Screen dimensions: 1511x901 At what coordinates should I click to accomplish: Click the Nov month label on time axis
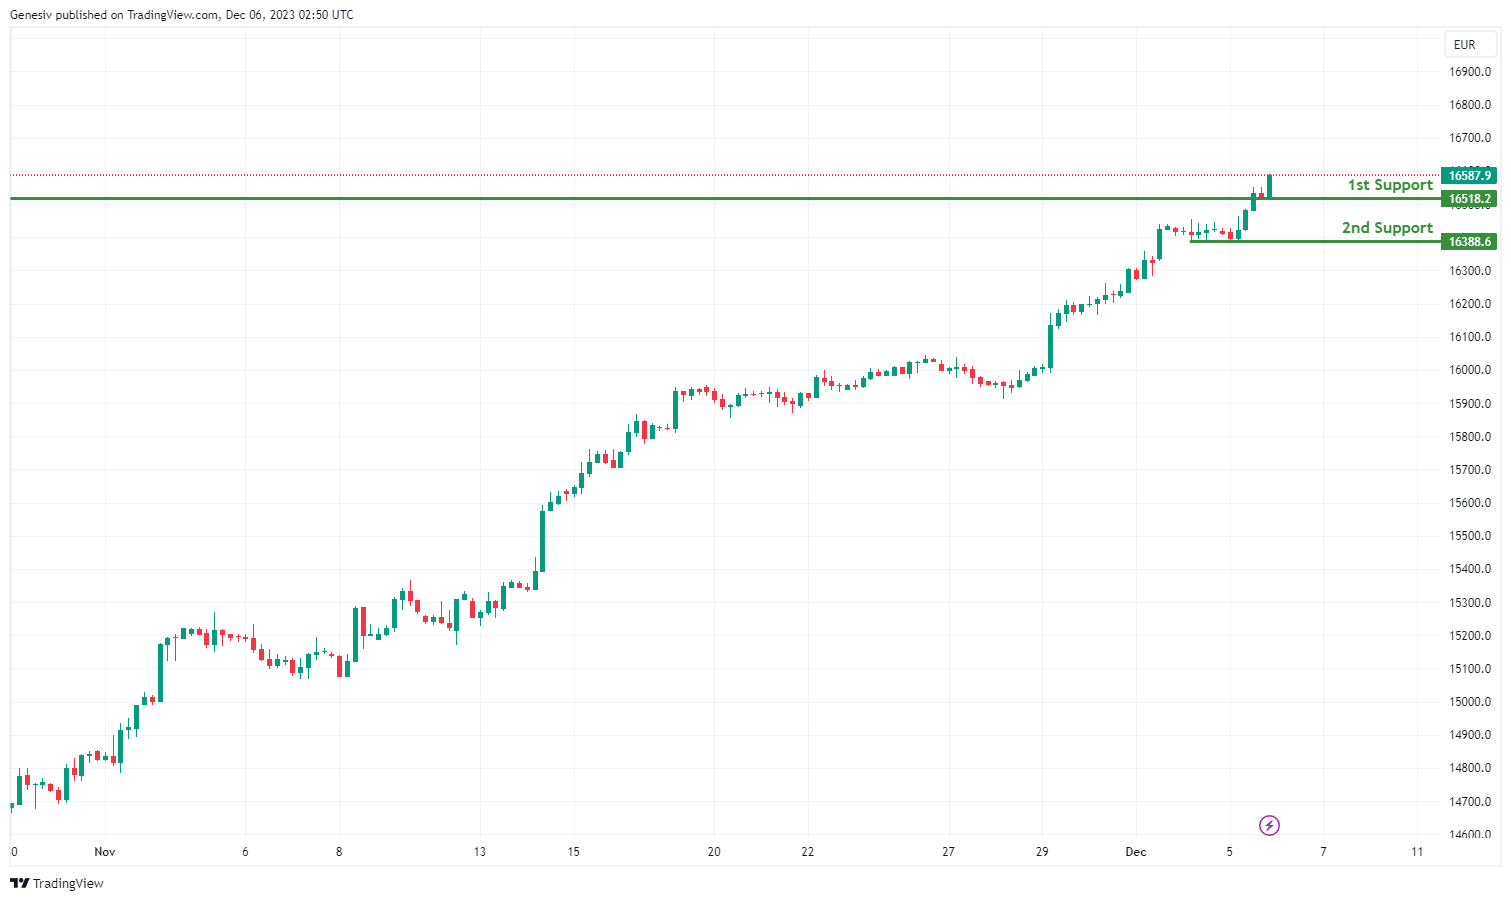(105, 852)
